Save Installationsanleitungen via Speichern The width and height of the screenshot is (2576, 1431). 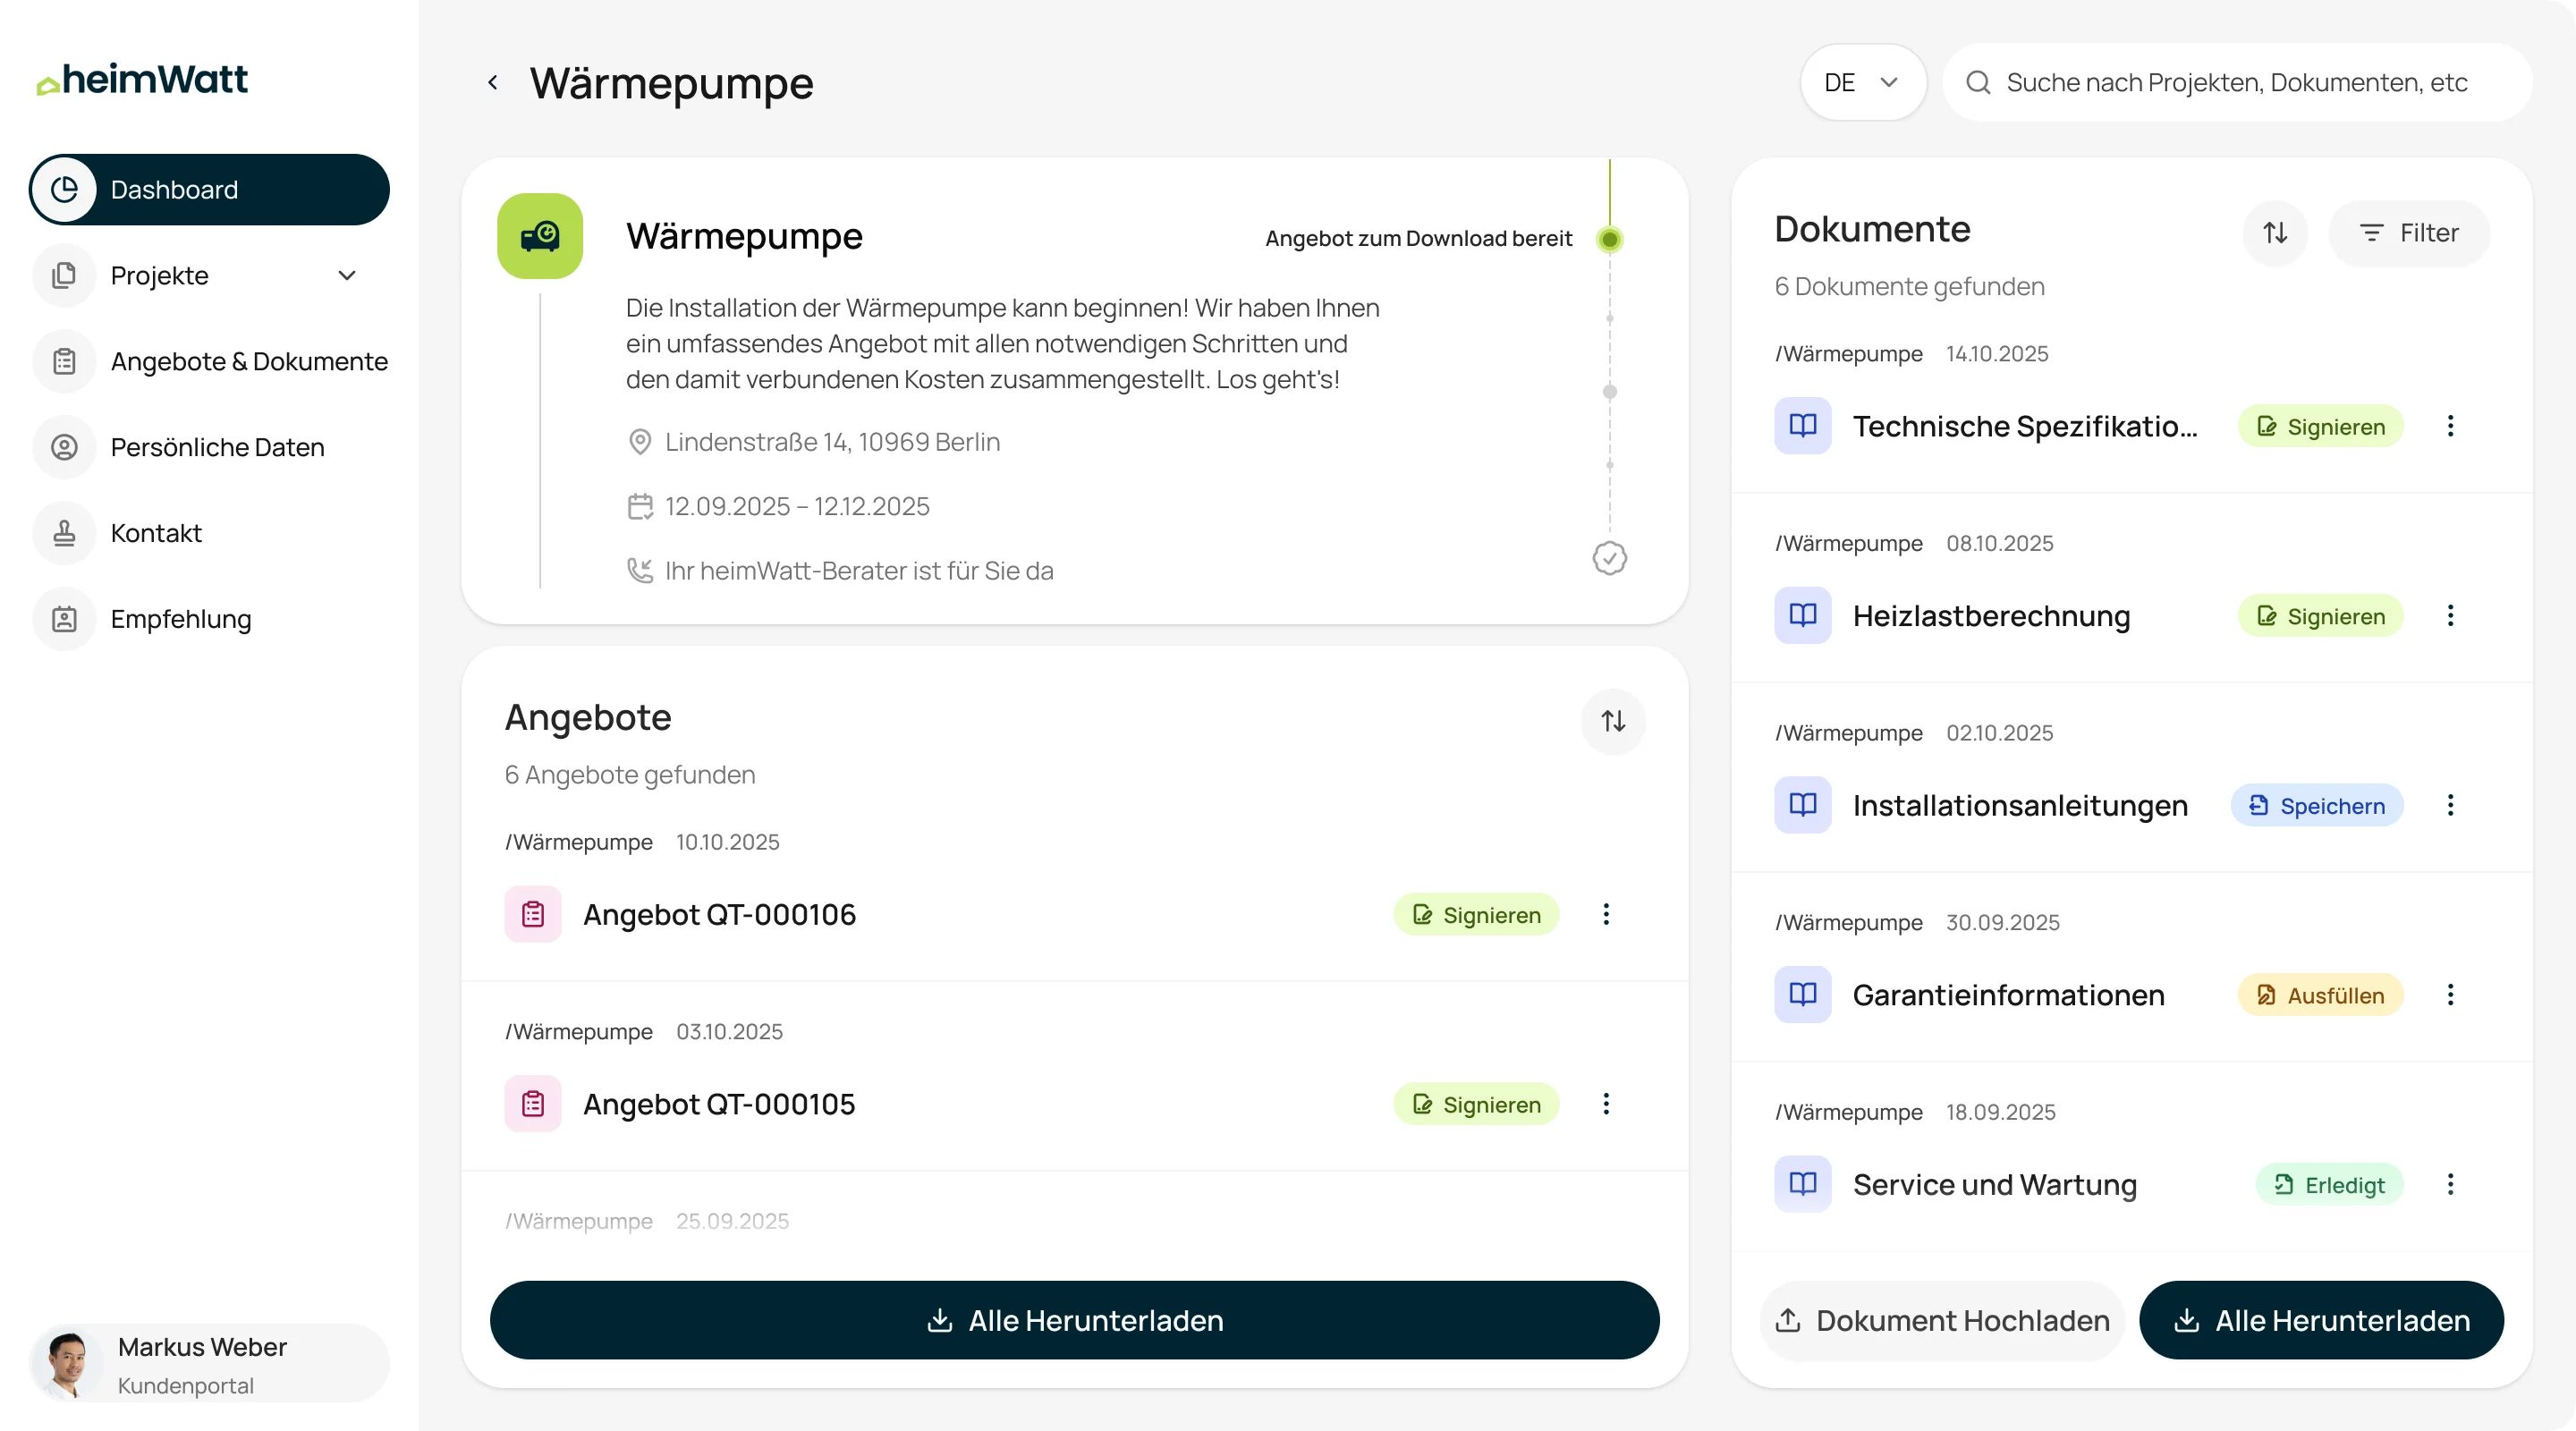pos(2316,805)
